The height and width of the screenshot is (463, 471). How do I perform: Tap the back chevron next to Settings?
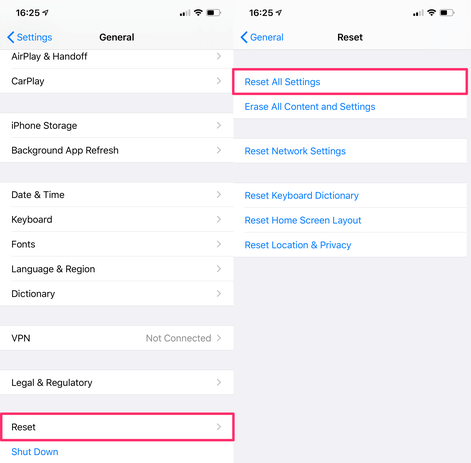[x=11, y=37]
